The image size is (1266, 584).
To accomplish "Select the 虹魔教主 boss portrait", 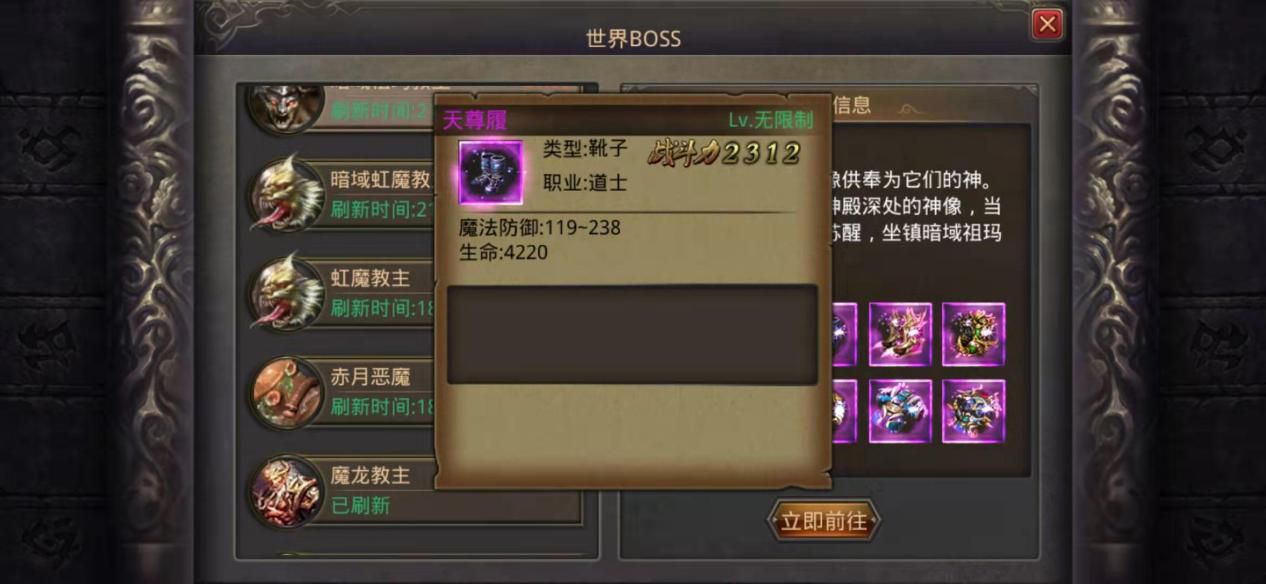I will point(287,291).
